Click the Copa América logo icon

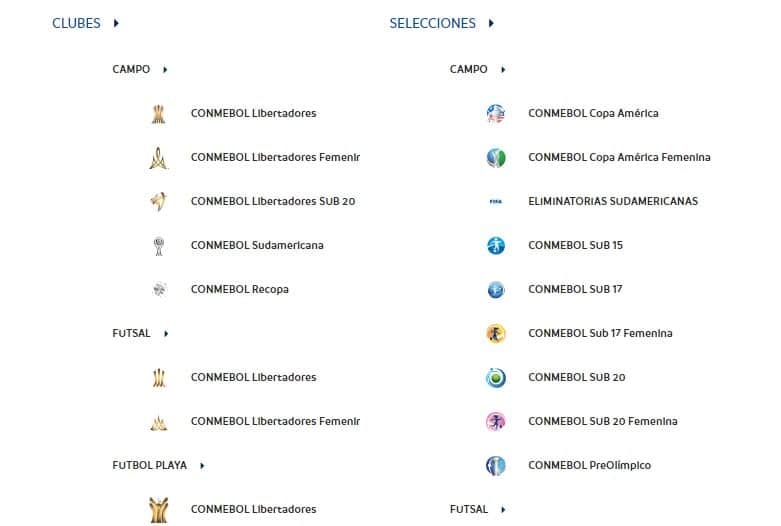click(x=496, y=114)
